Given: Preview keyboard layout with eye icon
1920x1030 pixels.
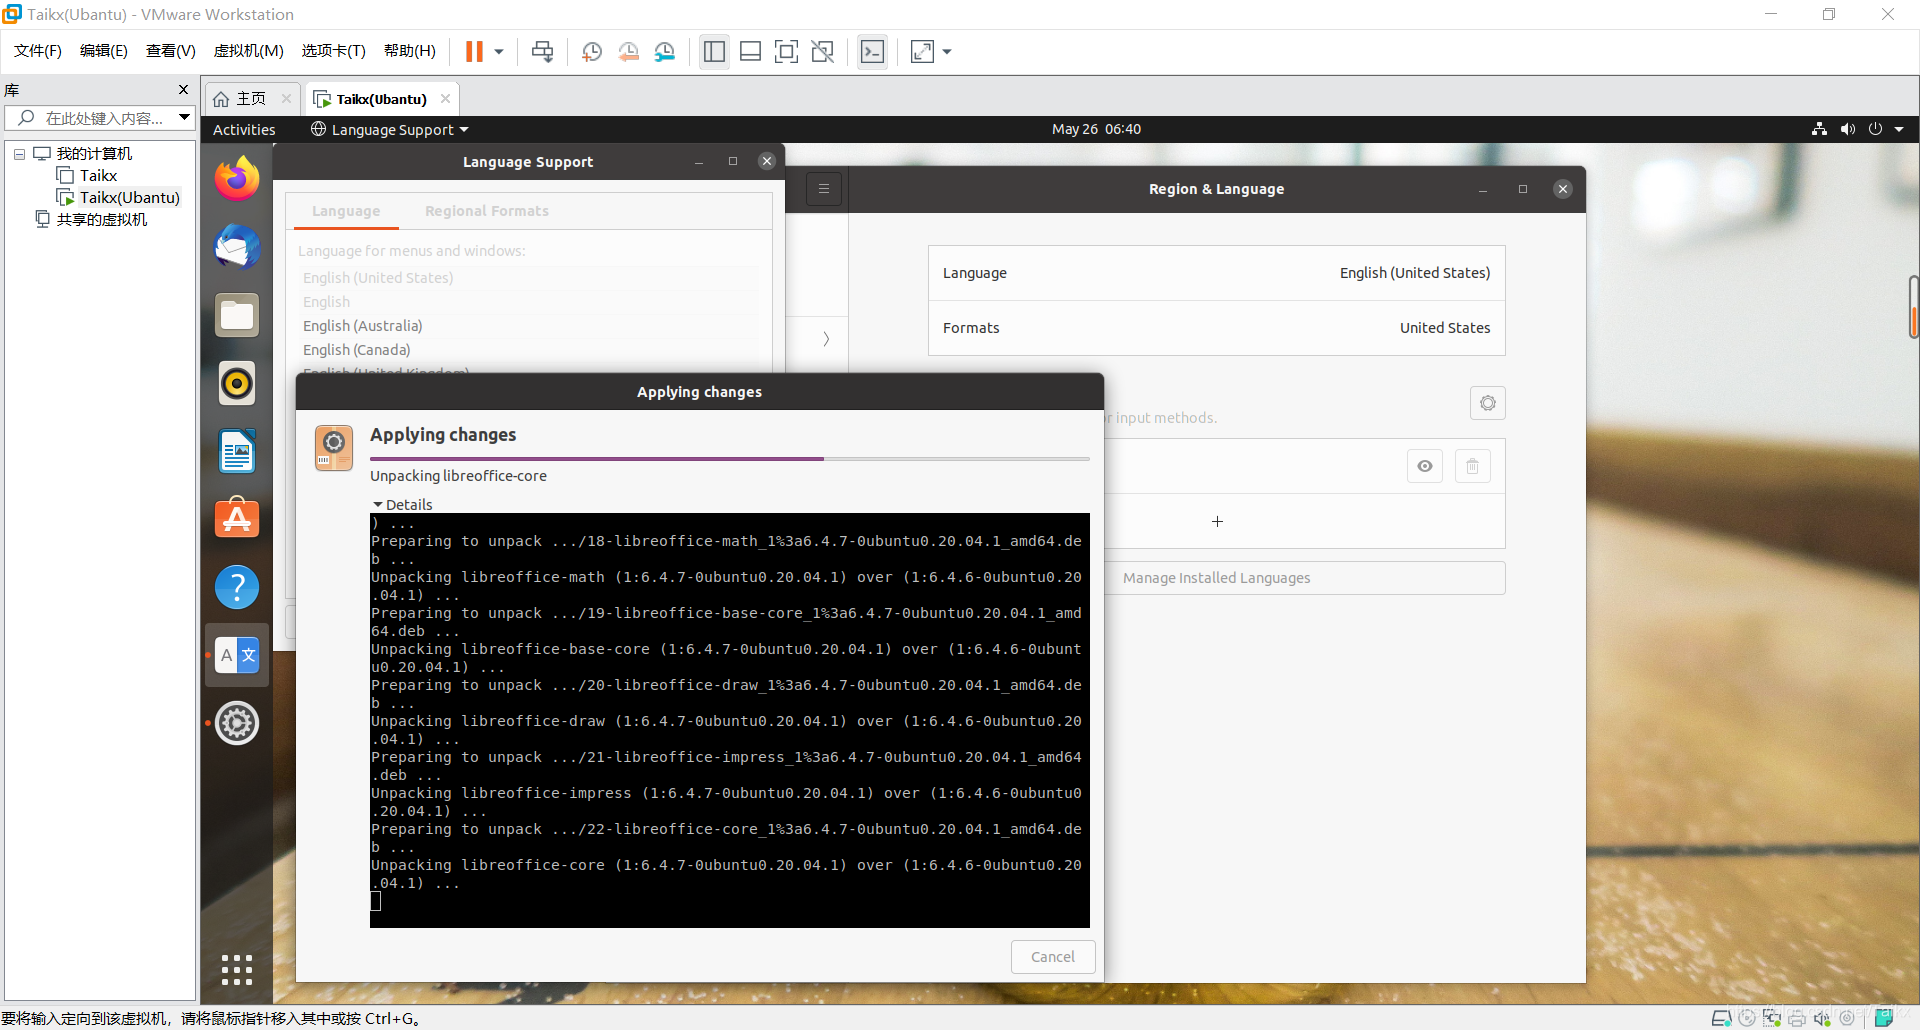Looking at the screenshot, I should click(x=1424, y=466).
